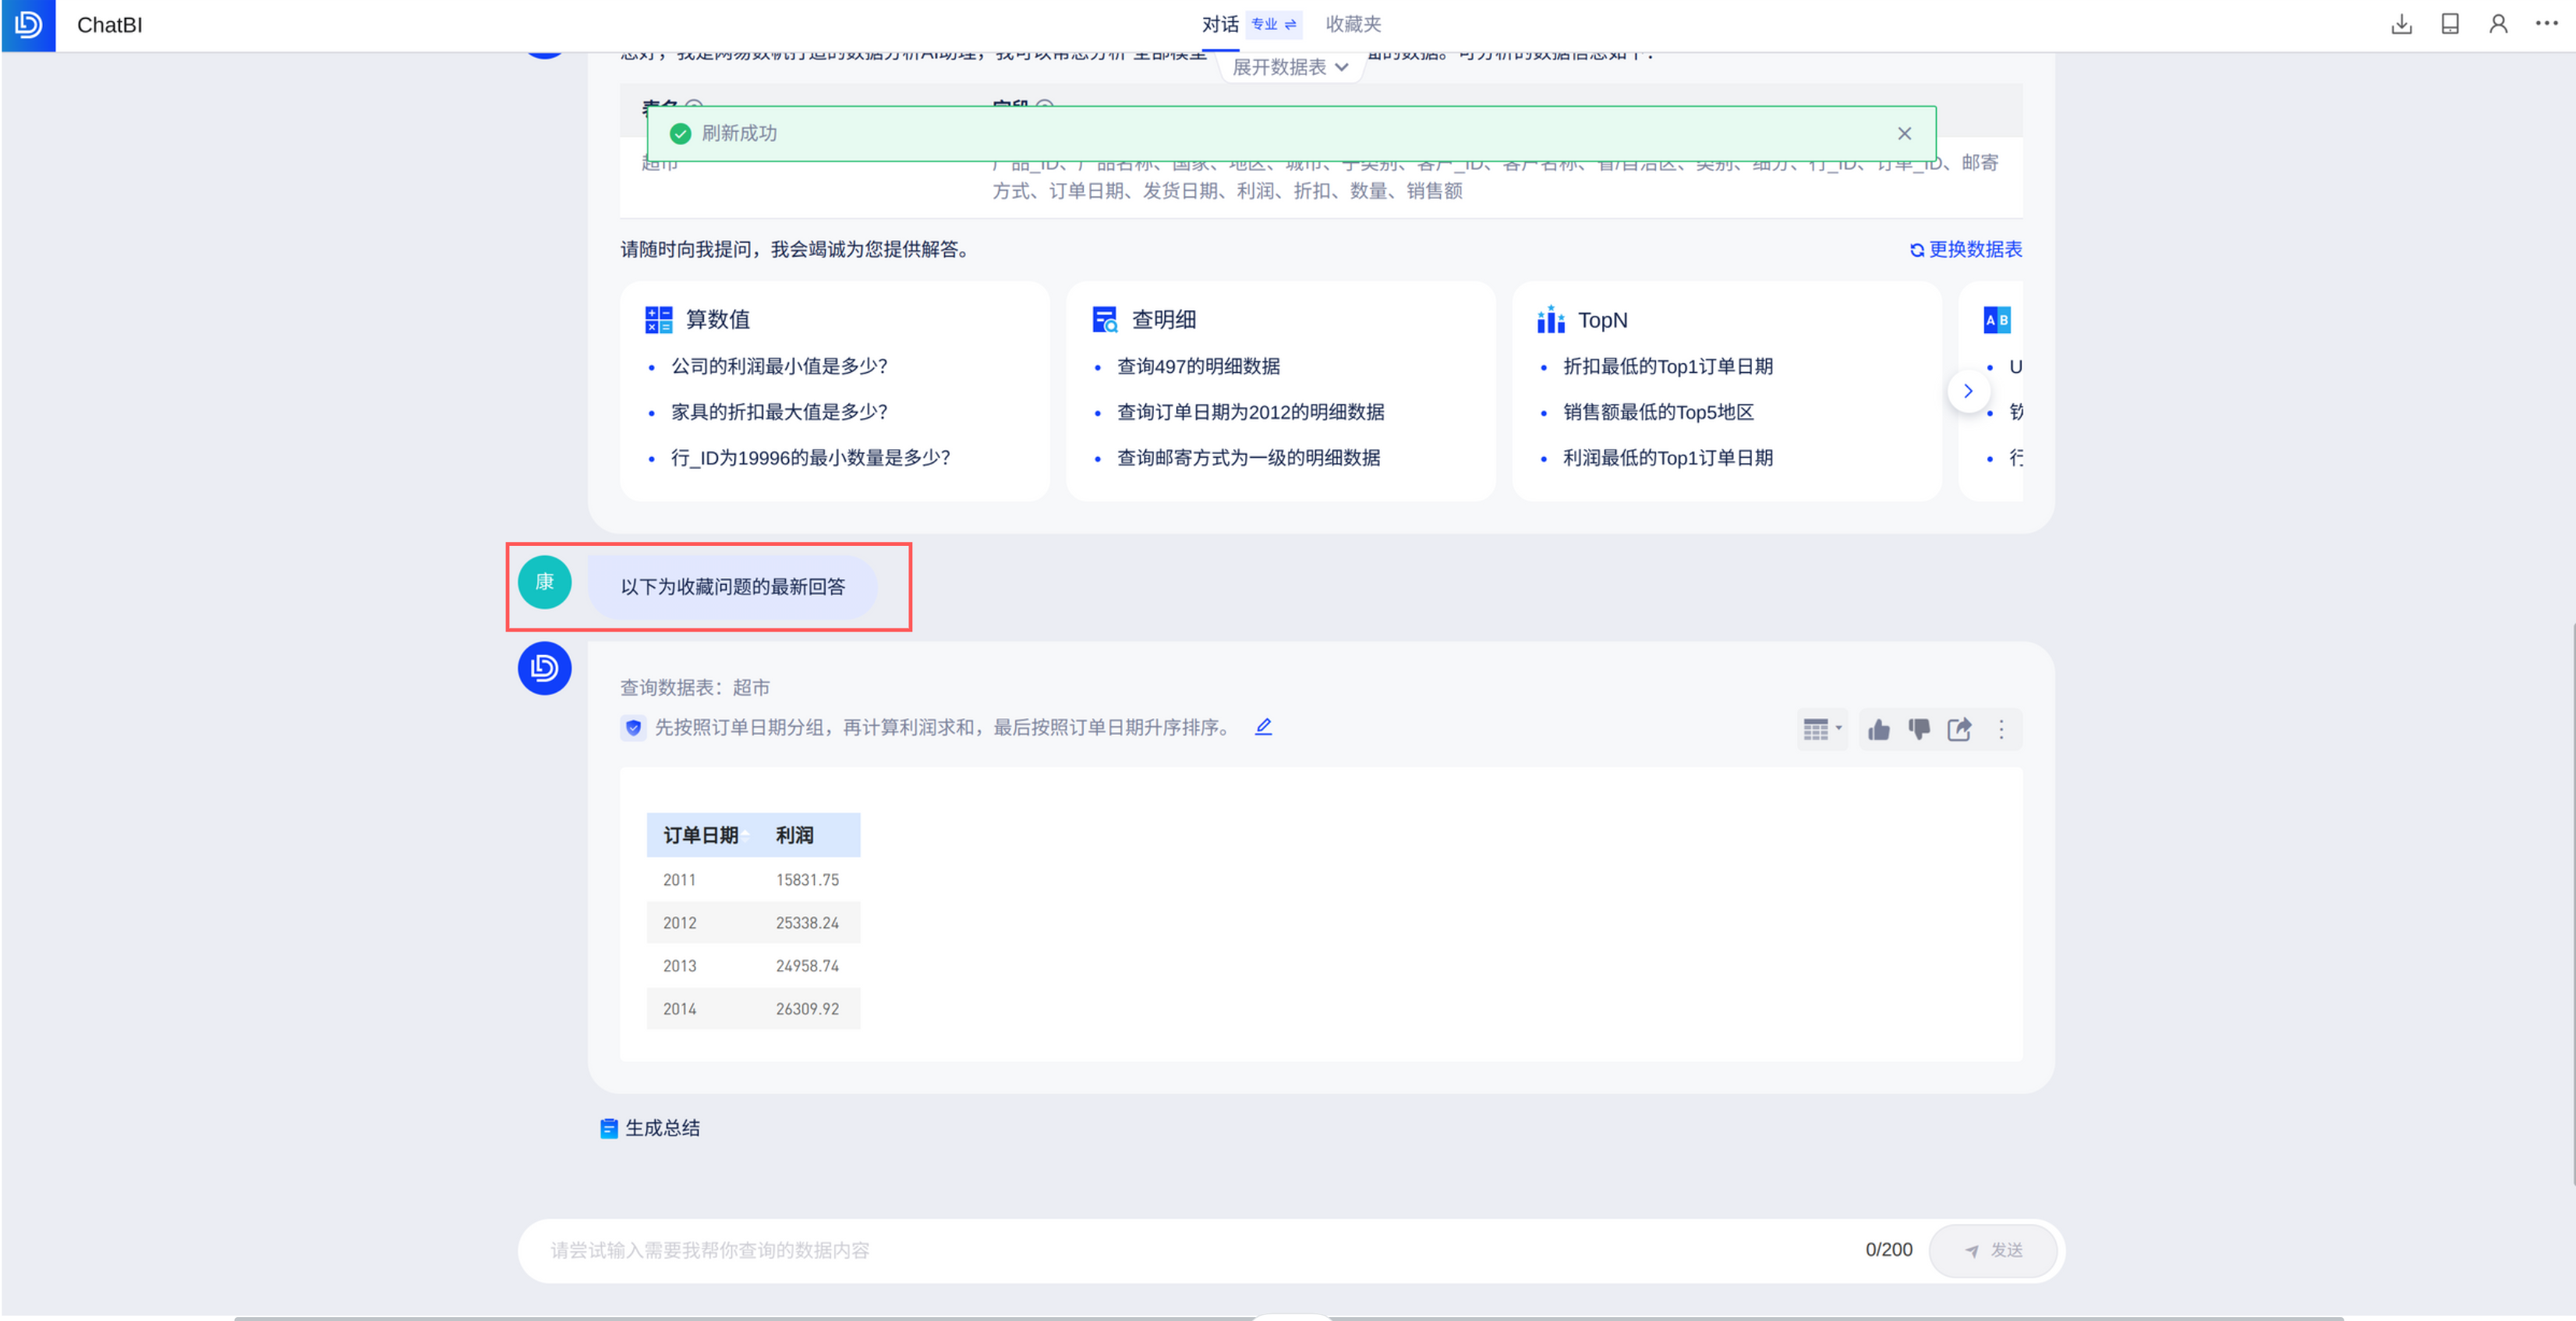Dismiss the 刷新成功 notification
The height and width of the screenshot is (1321, 2576).
point(1904,133)
